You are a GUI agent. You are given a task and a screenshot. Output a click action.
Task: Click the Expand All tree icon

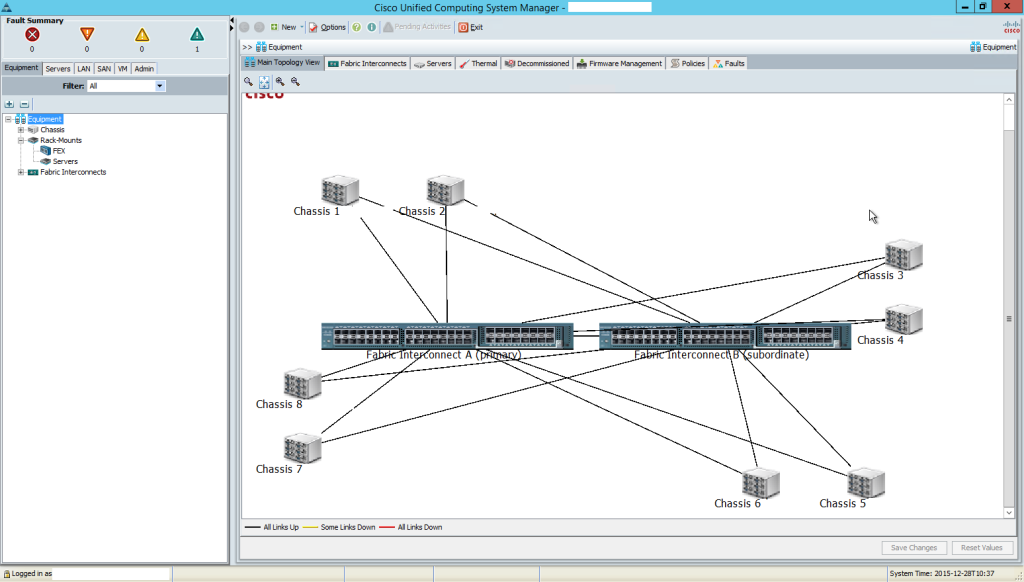9,105
